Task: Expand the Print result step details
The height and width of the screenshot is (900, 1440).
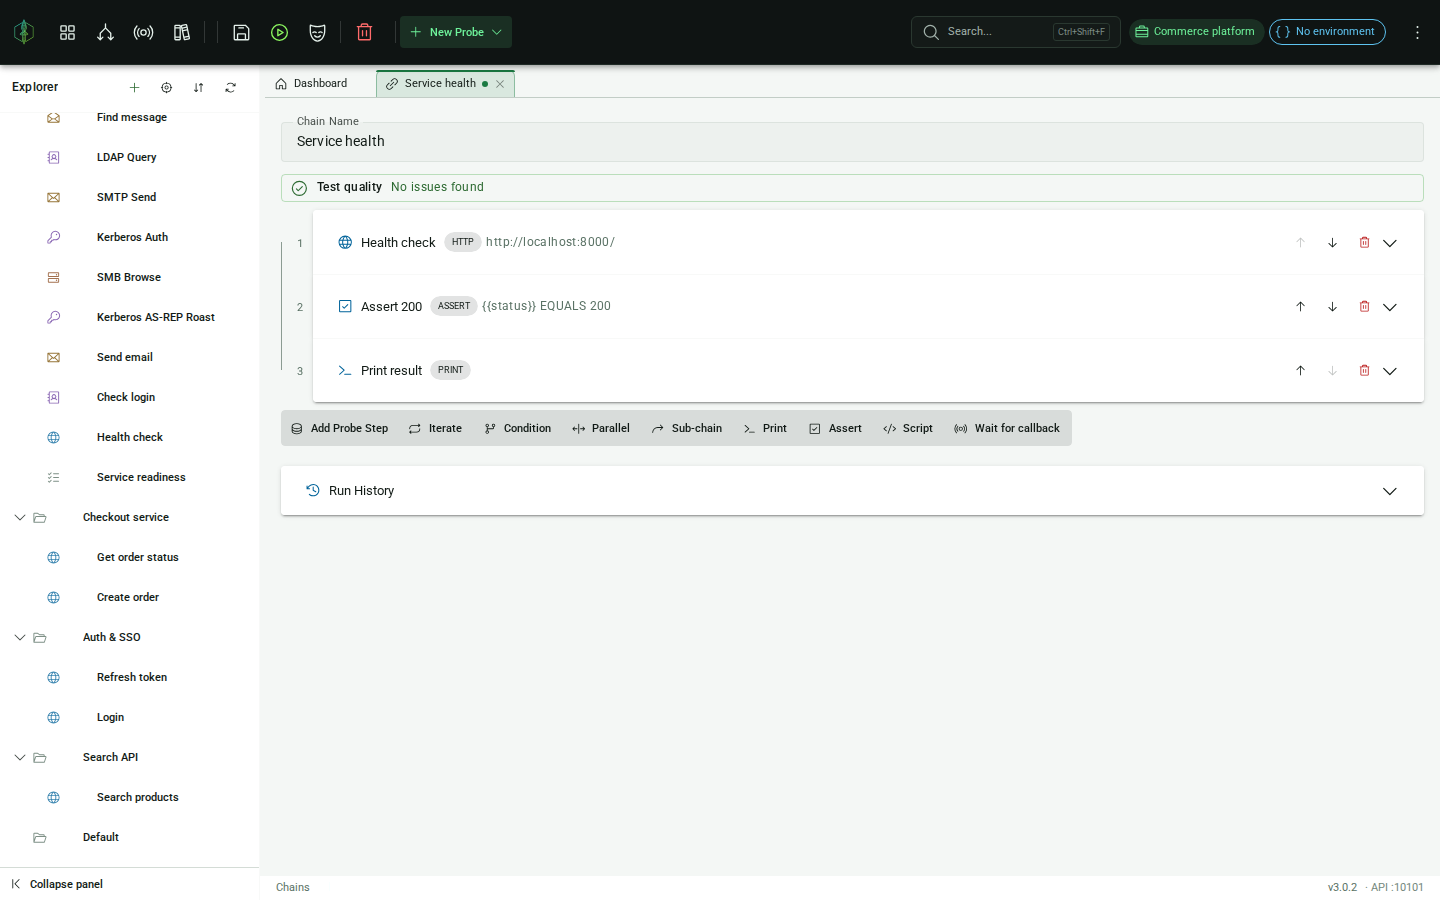Action: (x=1390, y=371)
